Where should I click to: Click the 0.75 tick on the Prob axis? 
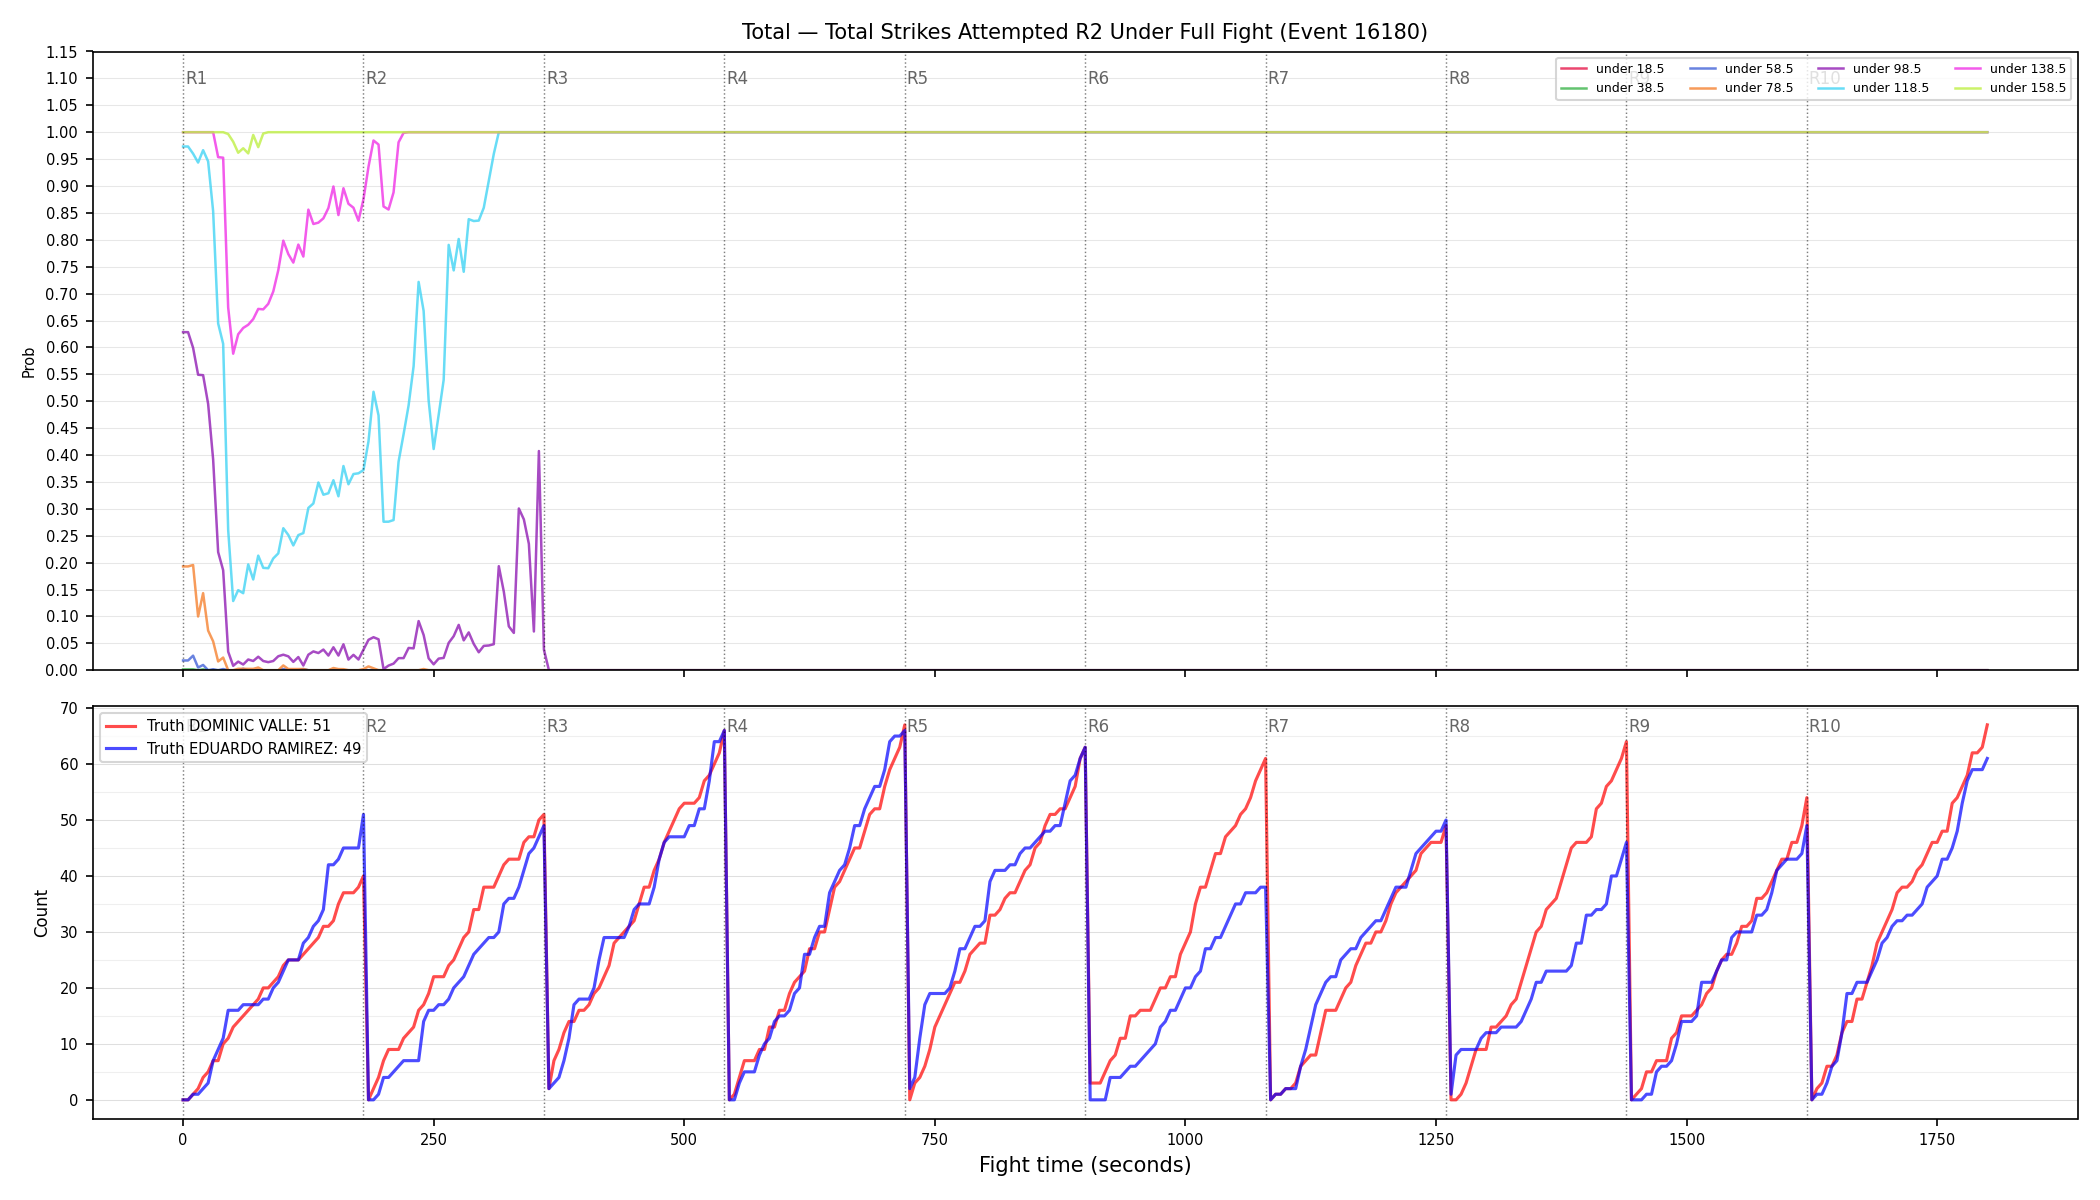point(62,267)
